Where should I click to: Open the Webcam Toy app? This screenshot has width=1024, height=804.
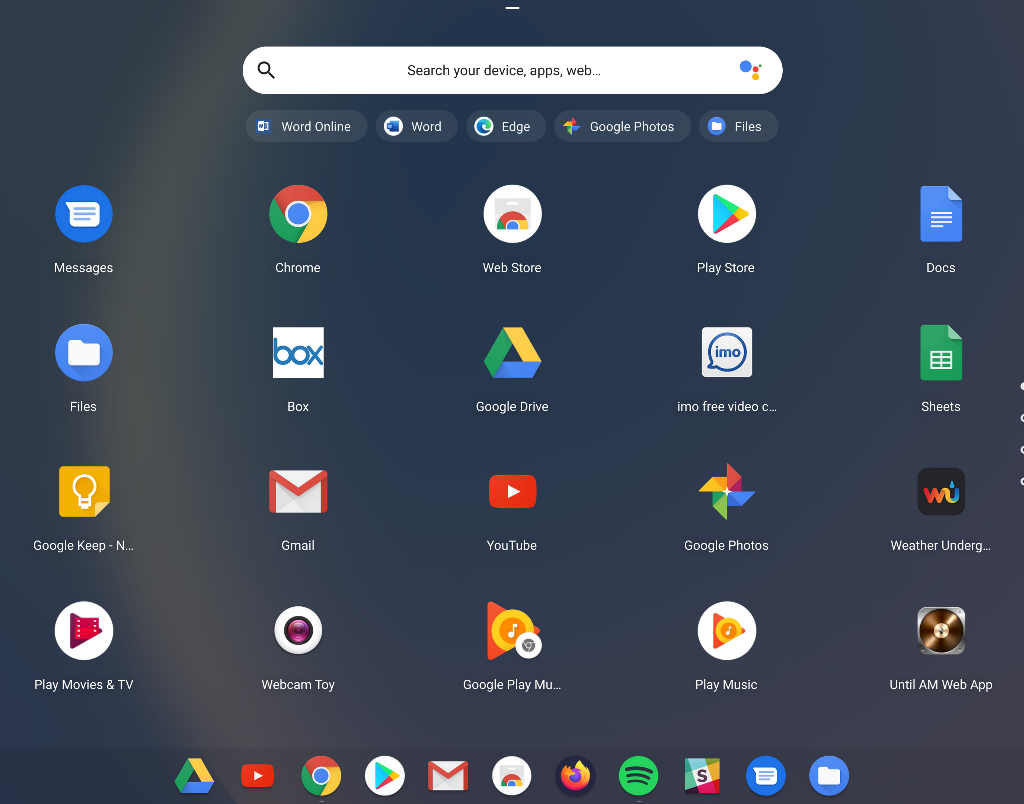click(x=298, y=631)
